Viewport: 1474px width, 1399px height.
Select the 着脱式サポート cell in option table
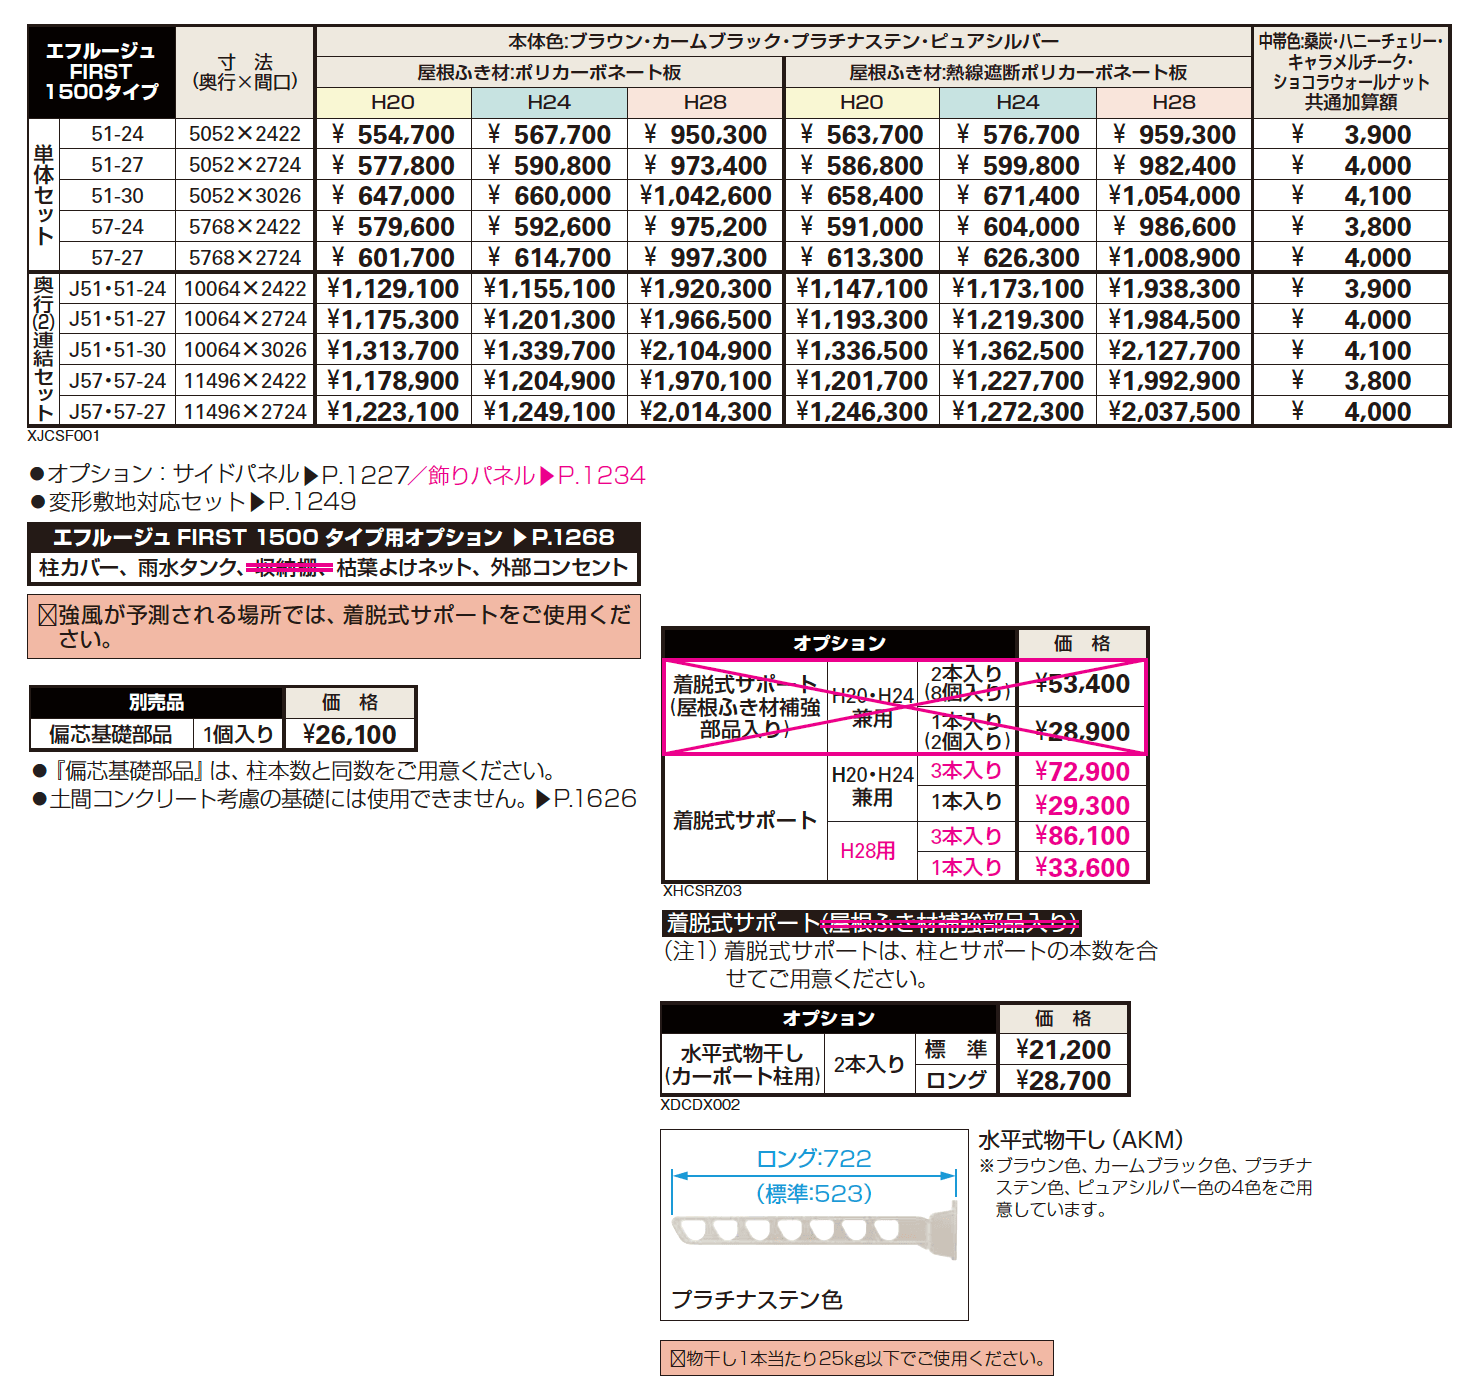(x=745, y=821)
